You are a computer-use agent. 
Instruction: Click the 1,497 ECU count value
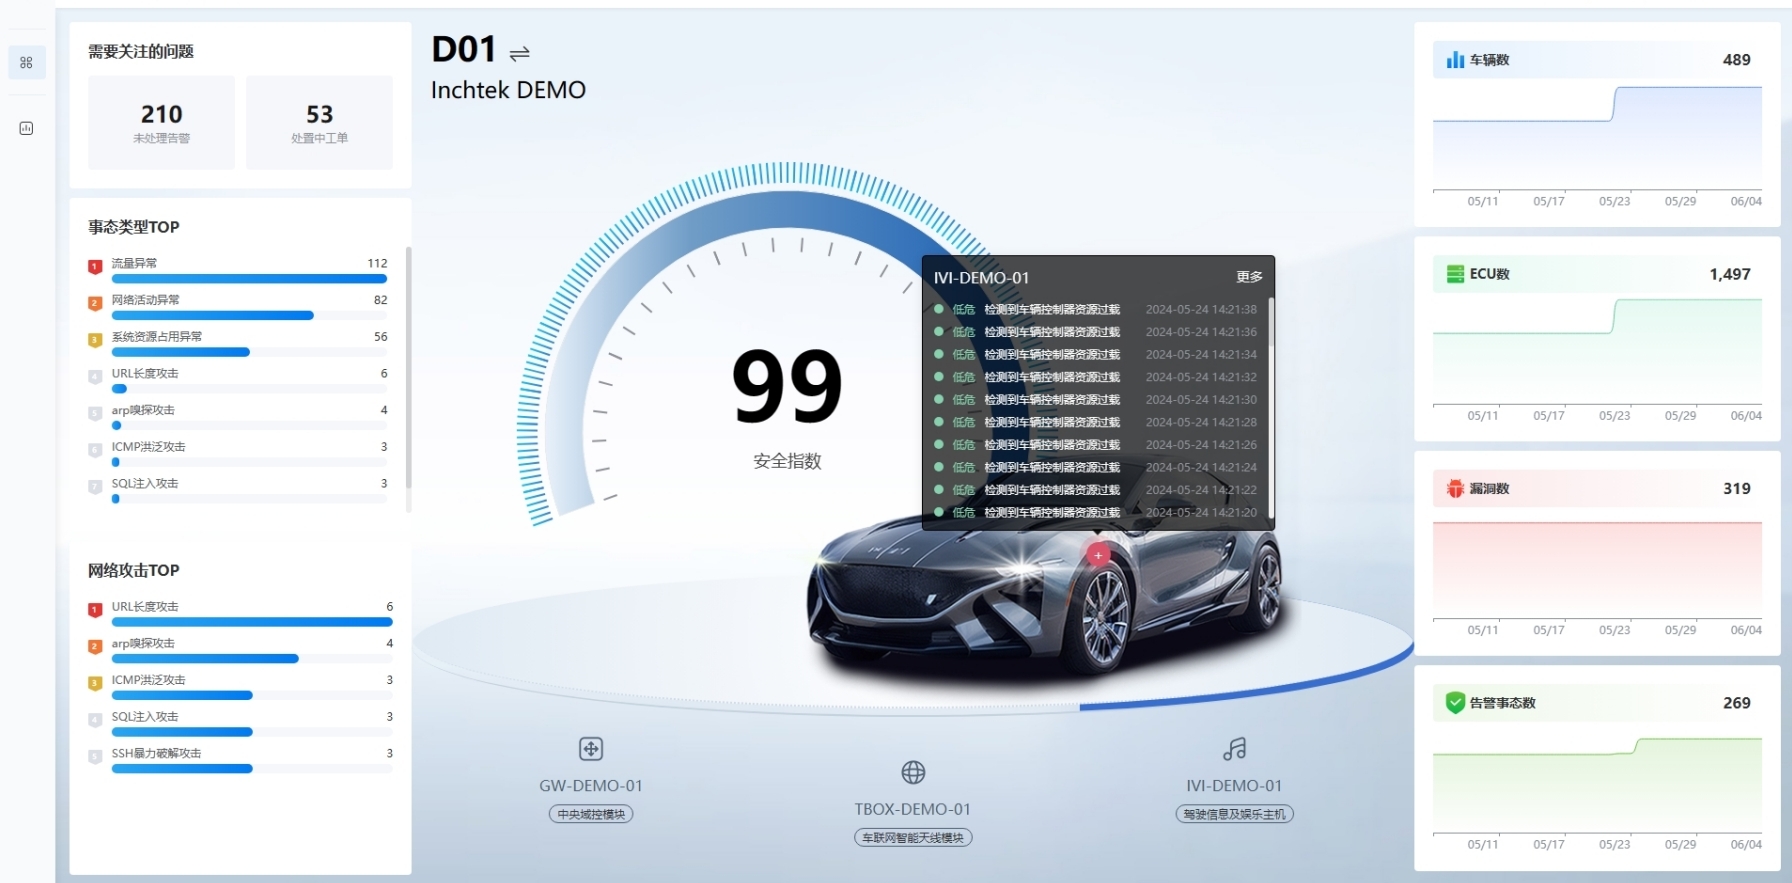tap(1730, 274)
